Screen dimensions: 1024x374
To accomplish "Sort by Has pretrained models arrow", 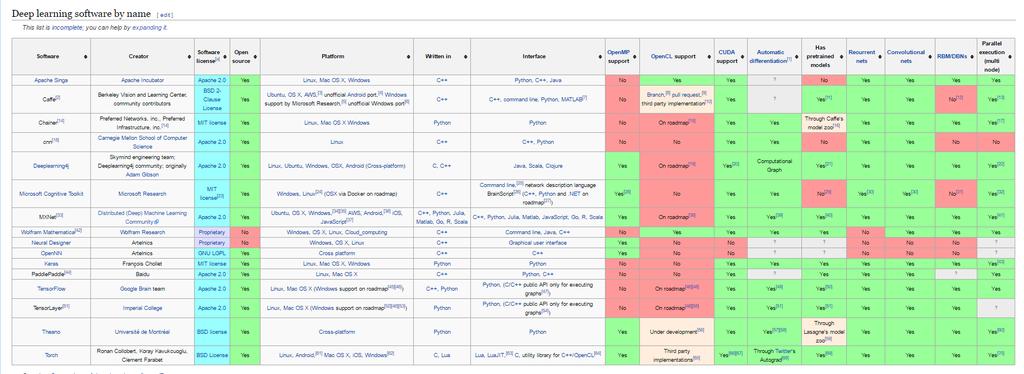I will [x=842, y=57].
